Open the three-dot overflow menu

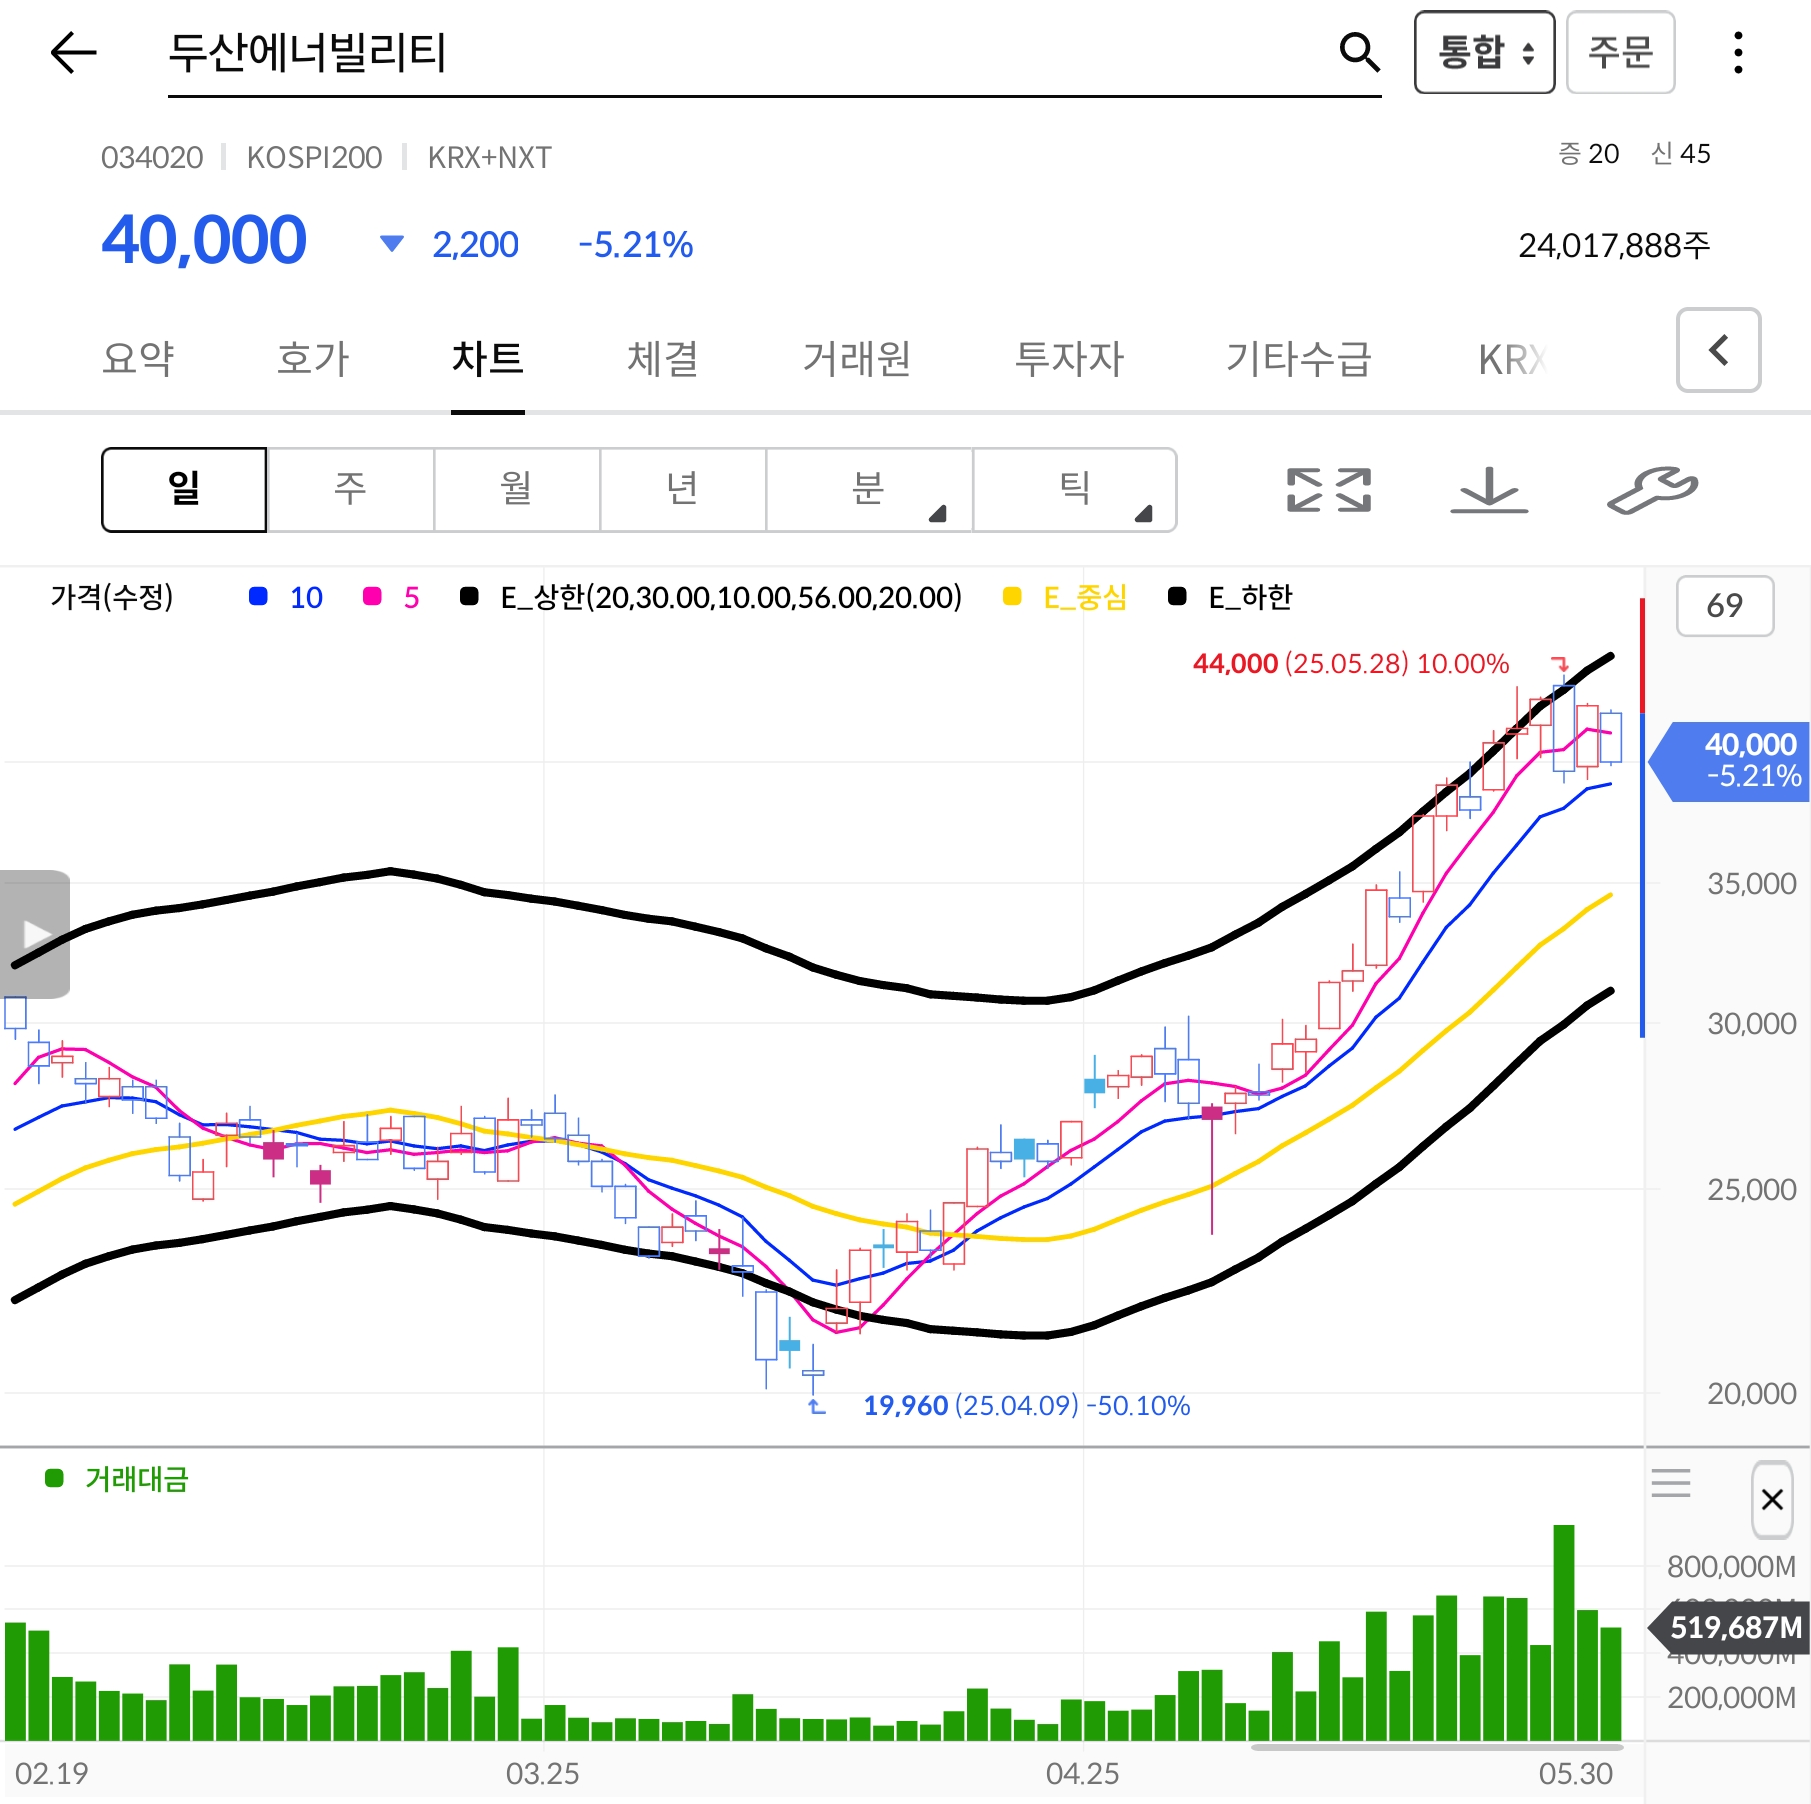point(1738,52)
